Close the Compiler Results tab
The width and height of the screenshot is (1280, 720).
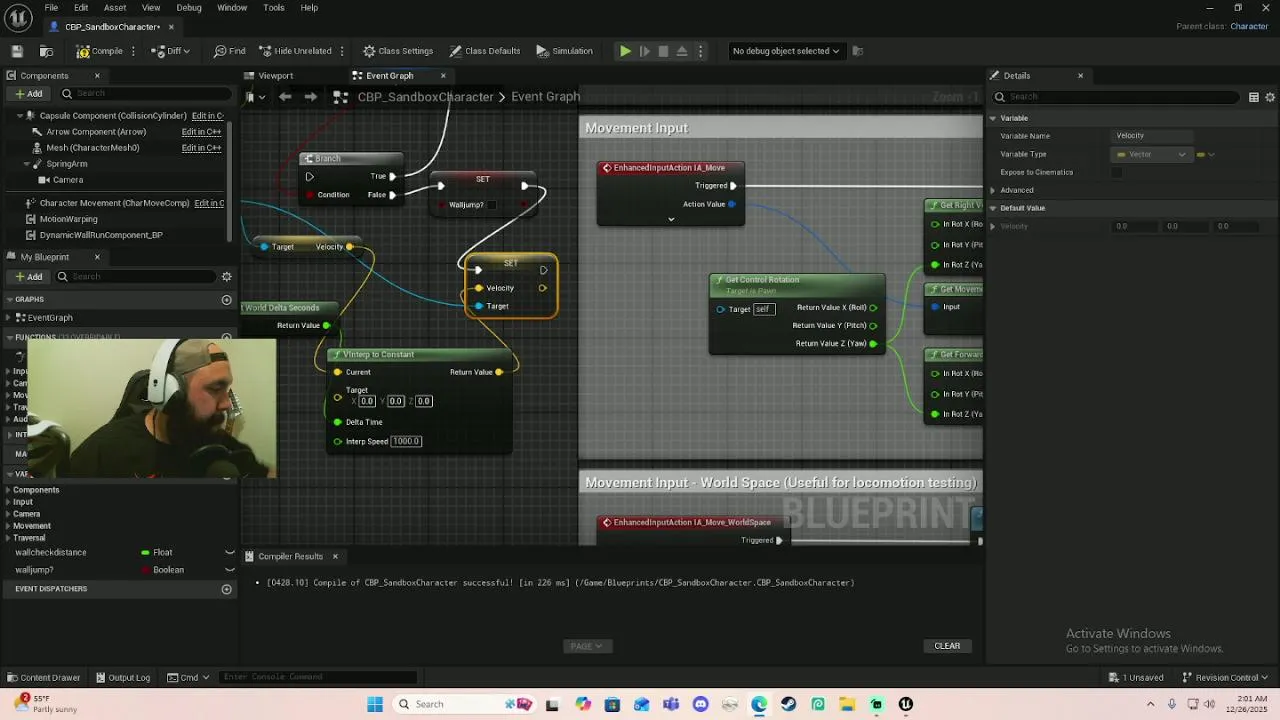[335, 556]
